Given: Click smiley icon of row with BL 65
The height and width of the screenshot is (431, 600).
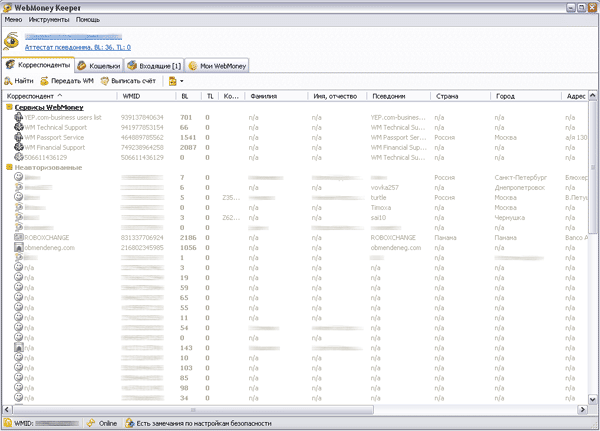Looking at the screenshot, I should point(18,297).
